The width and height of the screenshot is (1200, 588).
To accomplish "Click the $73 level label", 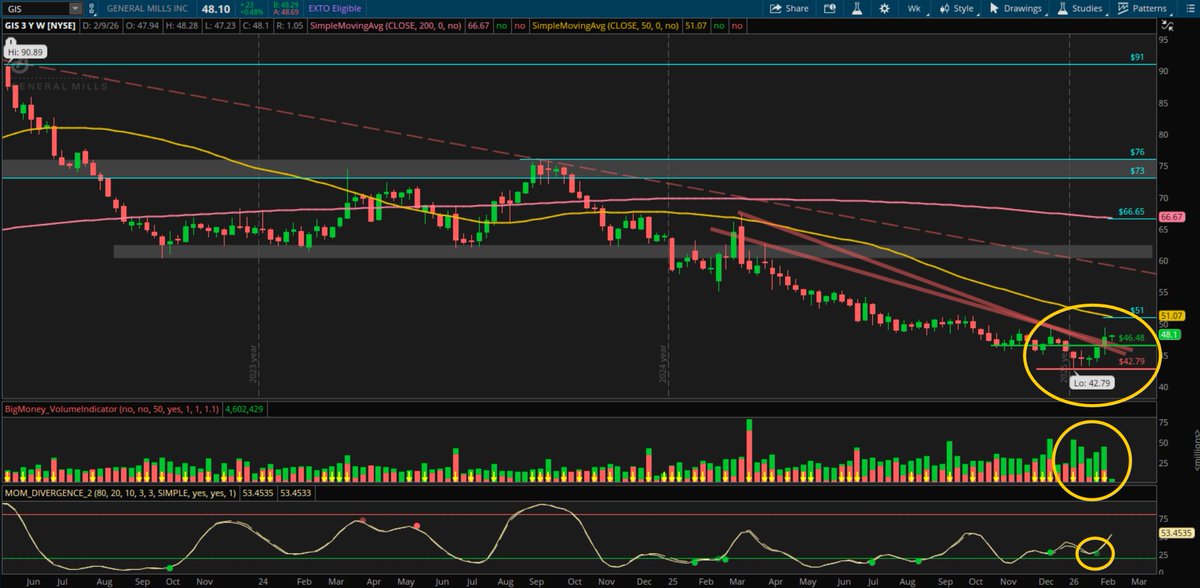I will tap(1136, 172).
